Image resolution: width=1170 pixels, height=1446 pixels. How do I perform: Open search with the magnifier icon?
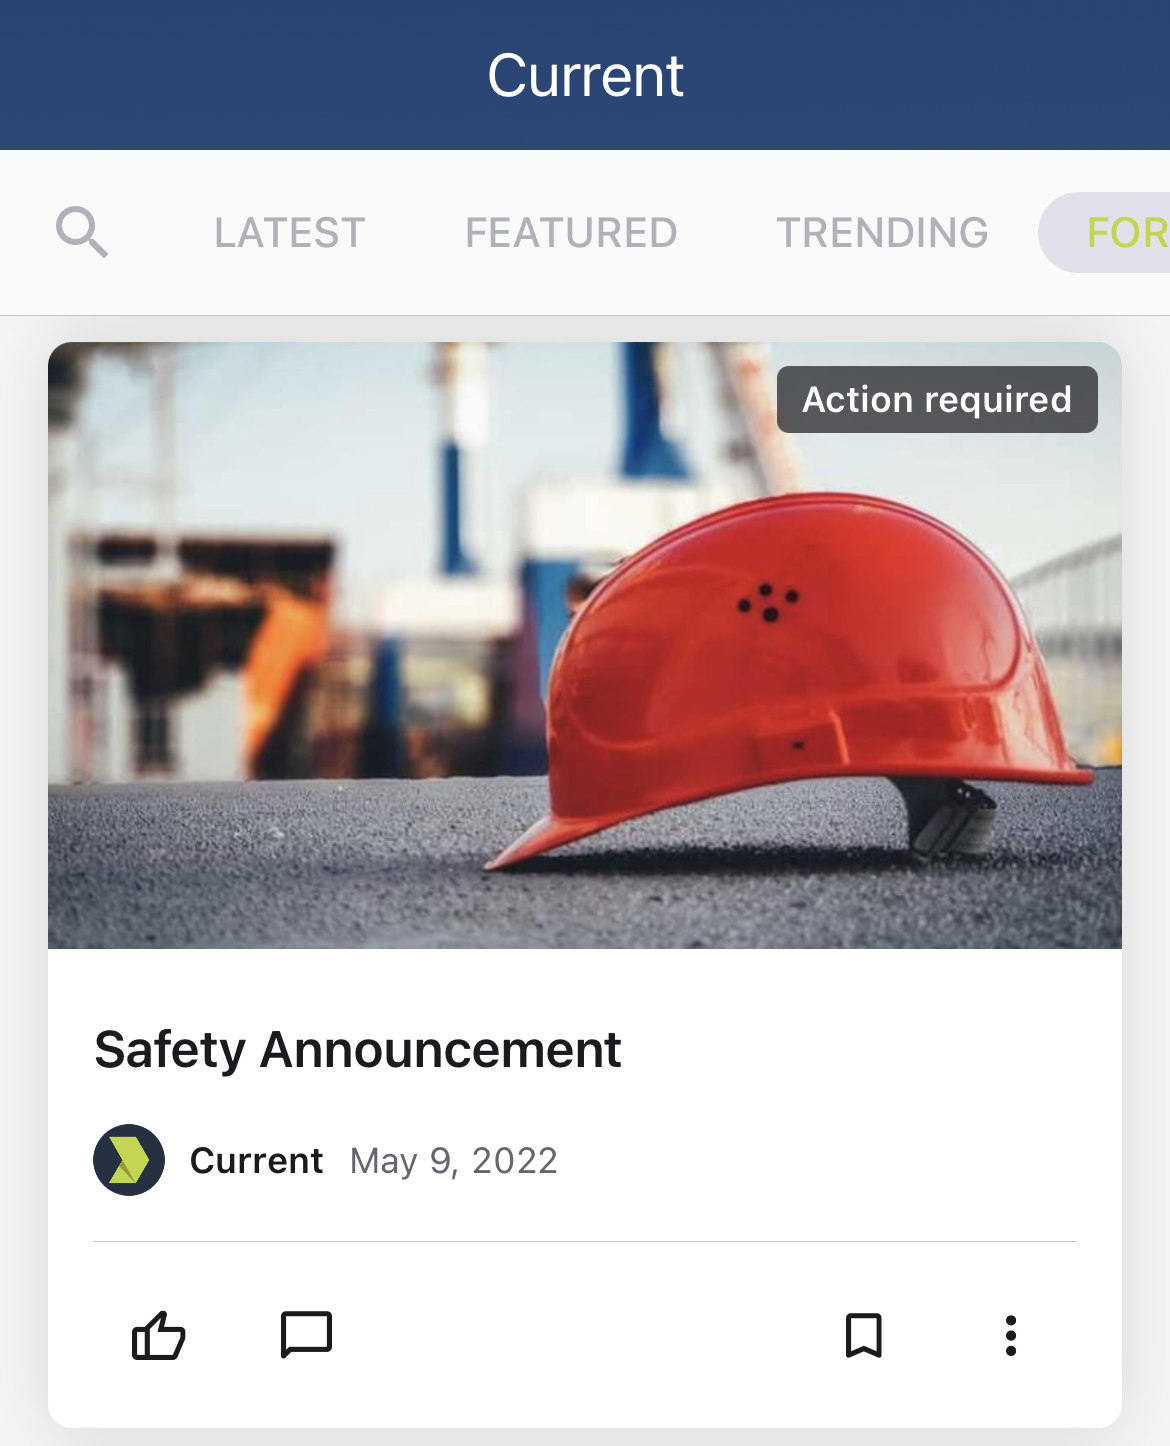[x=82, y=232]
